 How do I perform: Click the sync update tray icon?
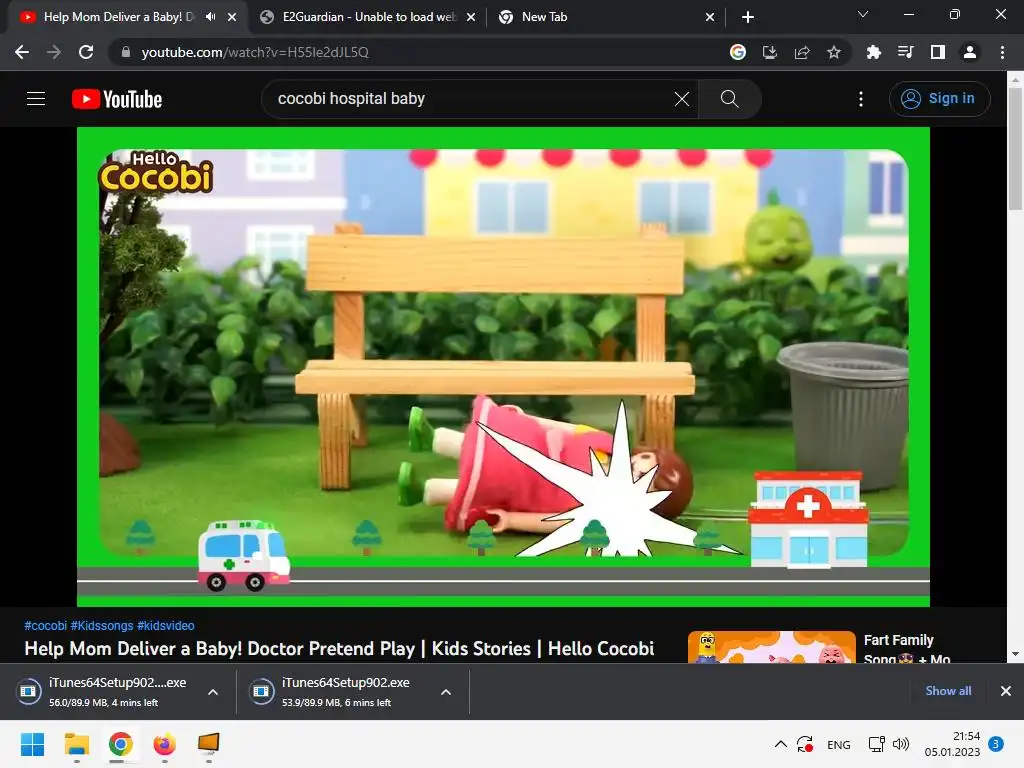pyautogui.click(x=805, y=744)
